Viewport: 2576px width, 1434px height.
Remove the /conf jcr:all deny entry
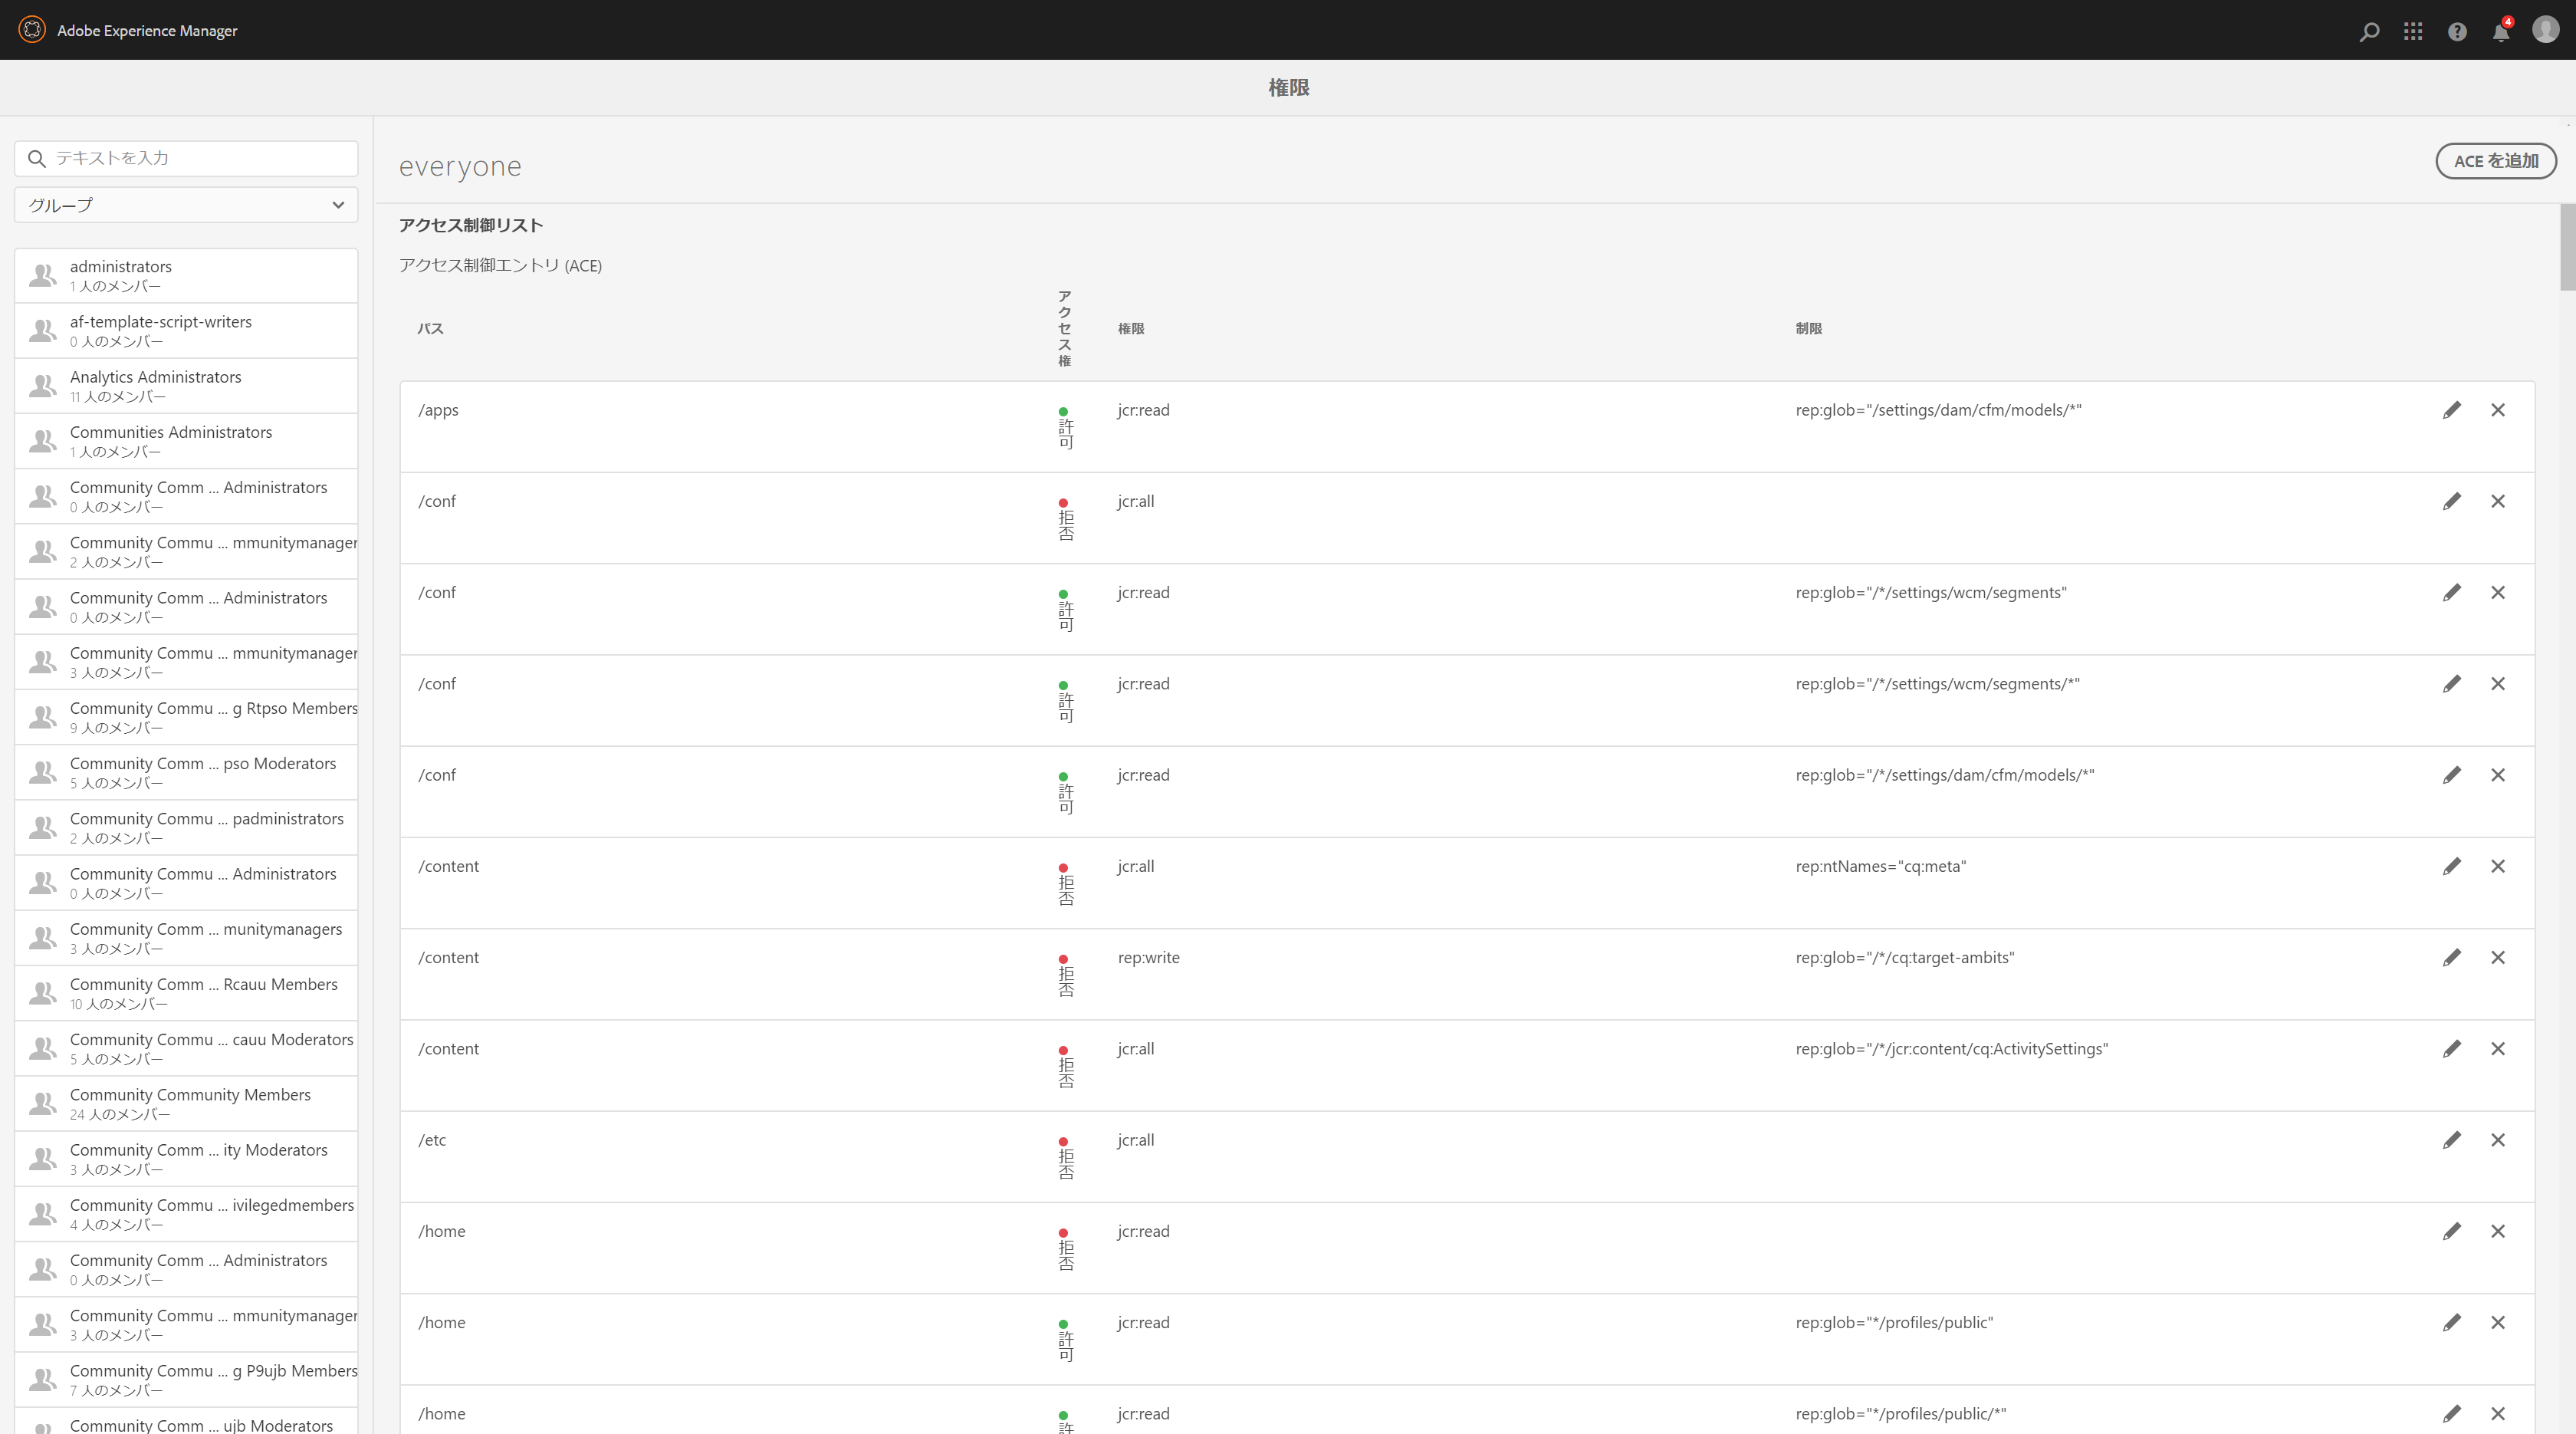(x=2497, y=501)
